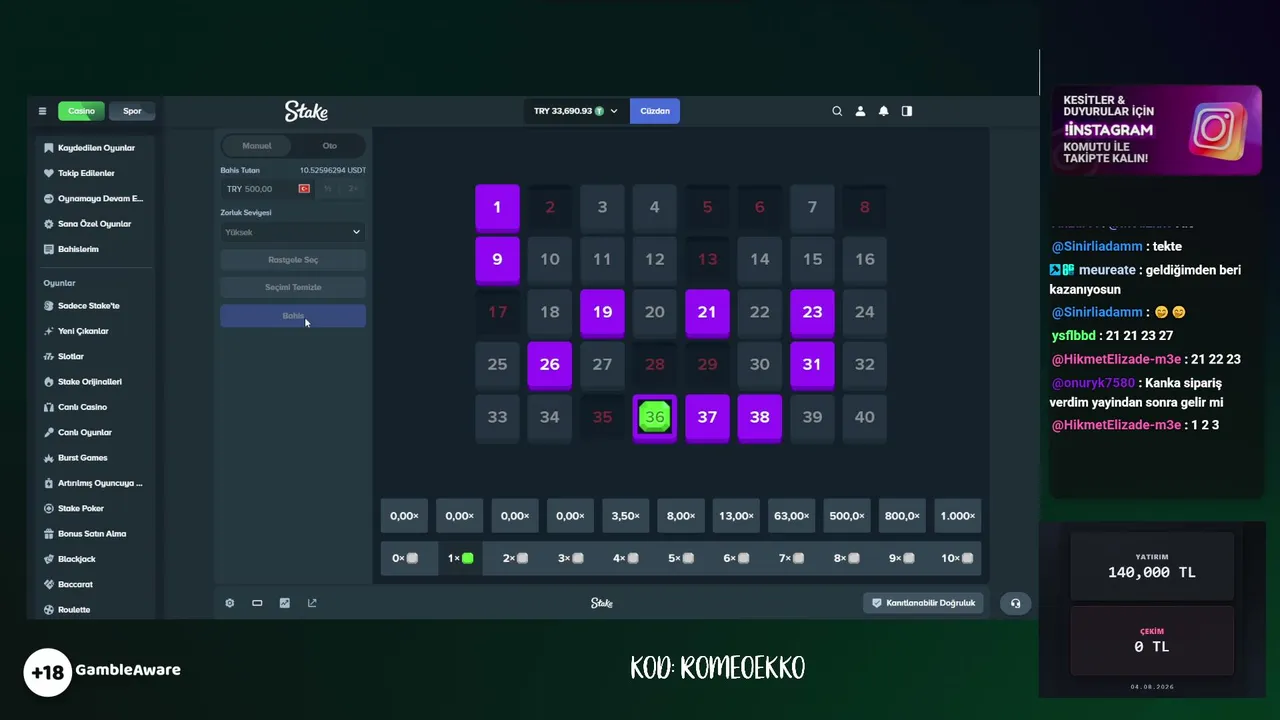Deselect keno number 26
Image resolution: width=1280 pixels, height=720 pixels.
point(550,365)
